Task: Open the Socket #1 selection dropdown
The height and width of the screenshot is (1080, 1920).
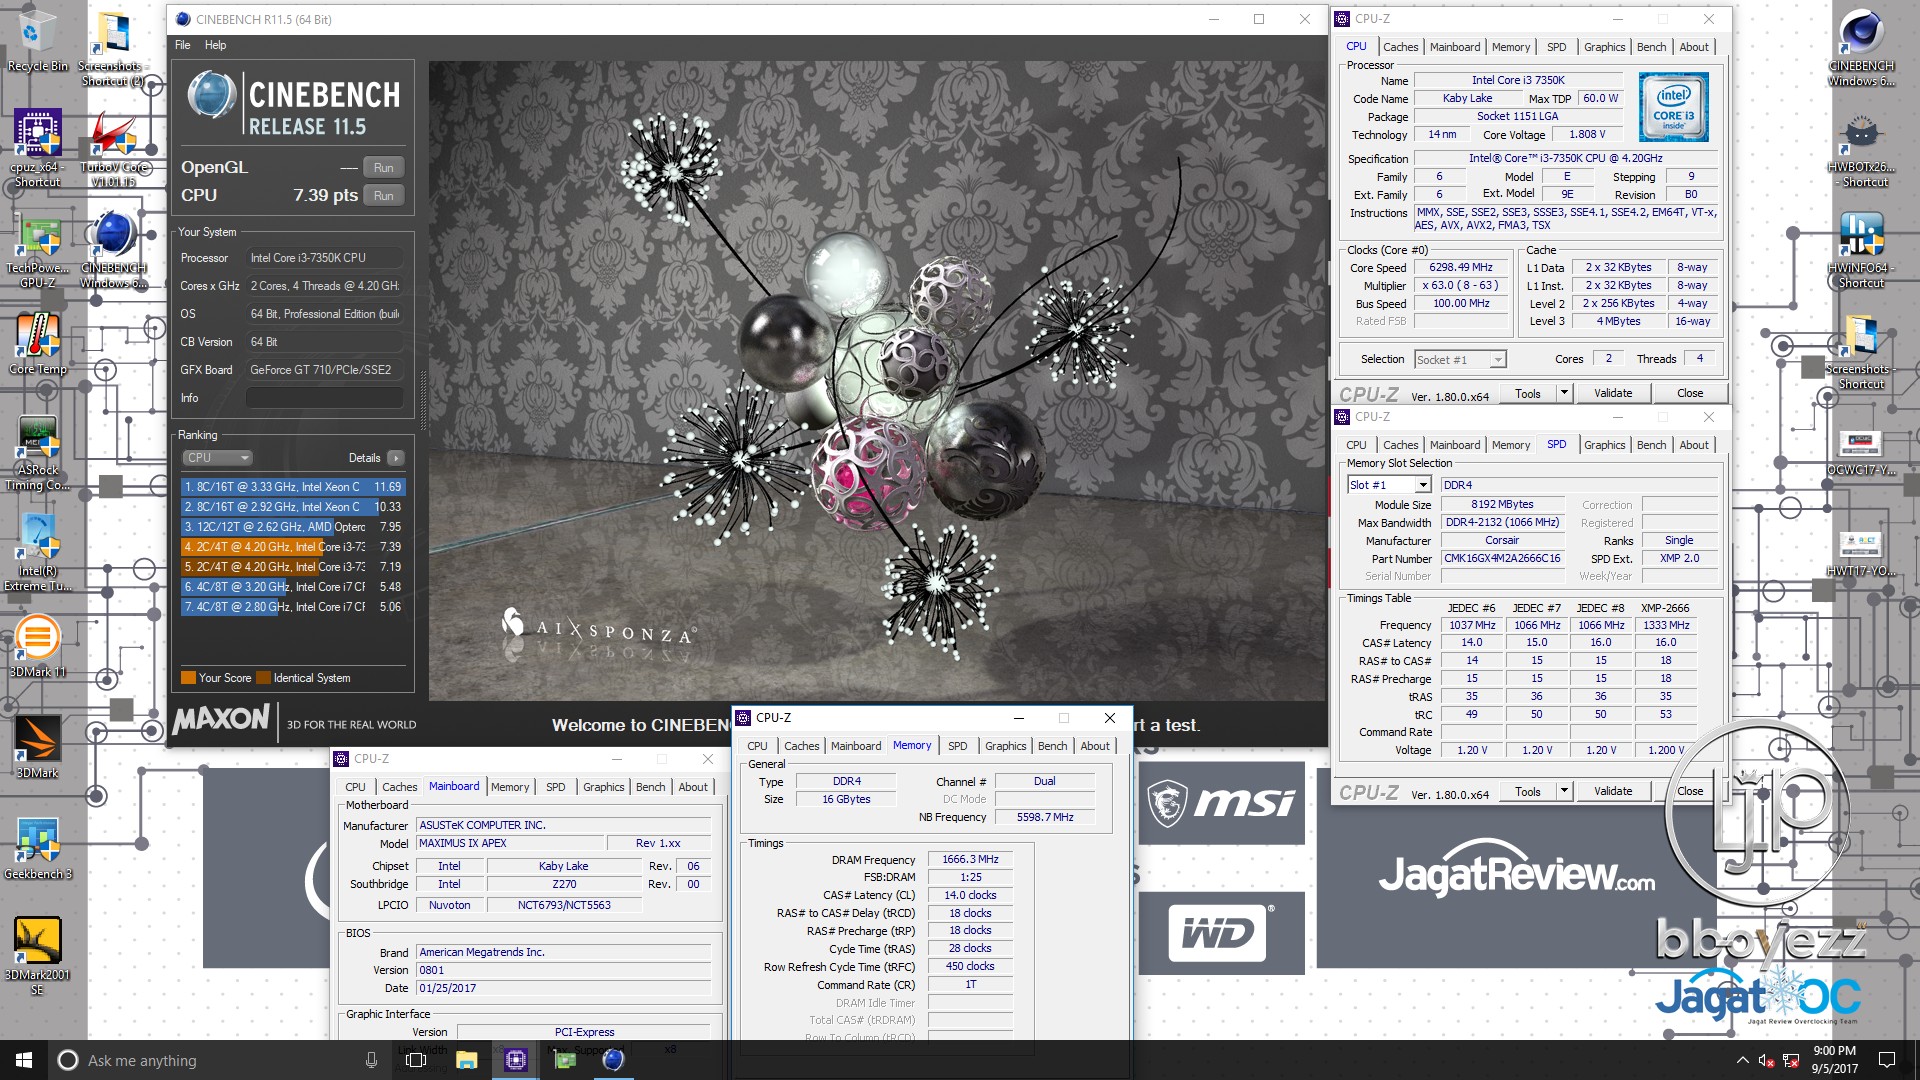Action: (x=1461, y=360)
